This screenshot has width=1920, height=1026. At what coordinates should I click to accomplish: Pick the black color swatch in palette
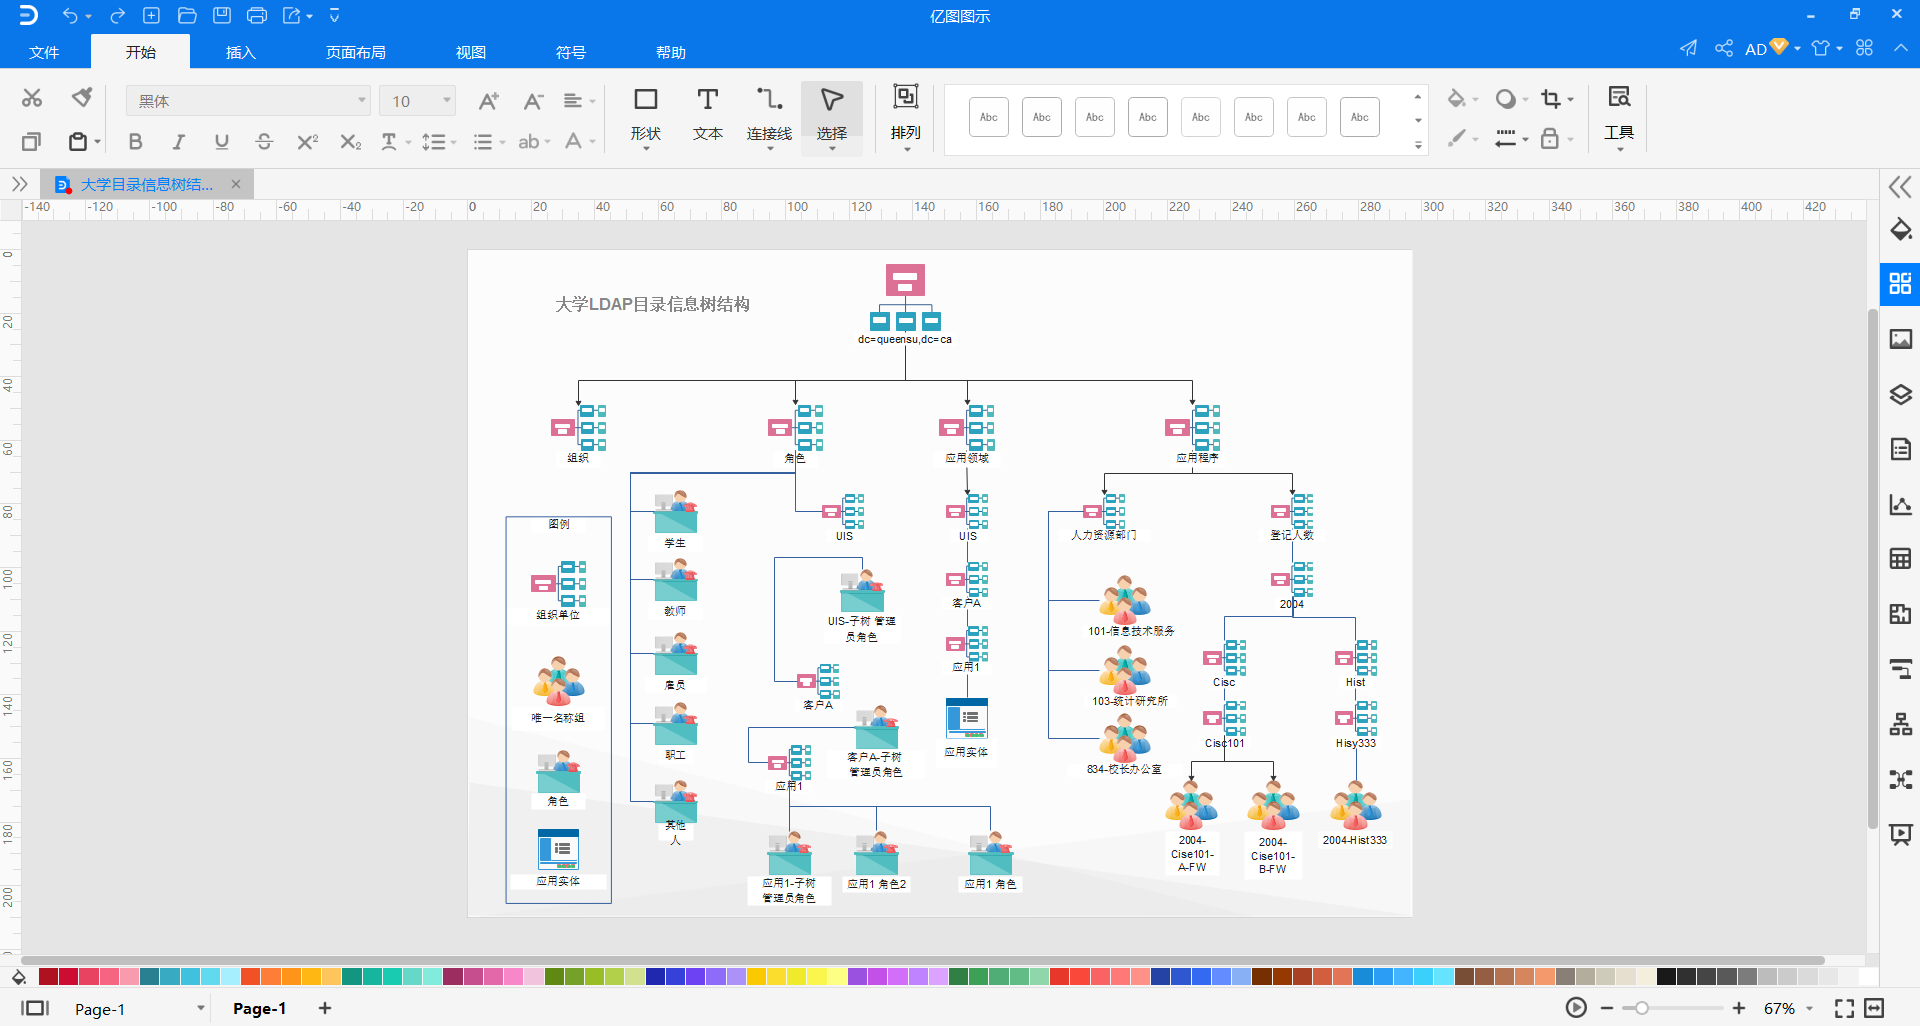(1666, 977)
